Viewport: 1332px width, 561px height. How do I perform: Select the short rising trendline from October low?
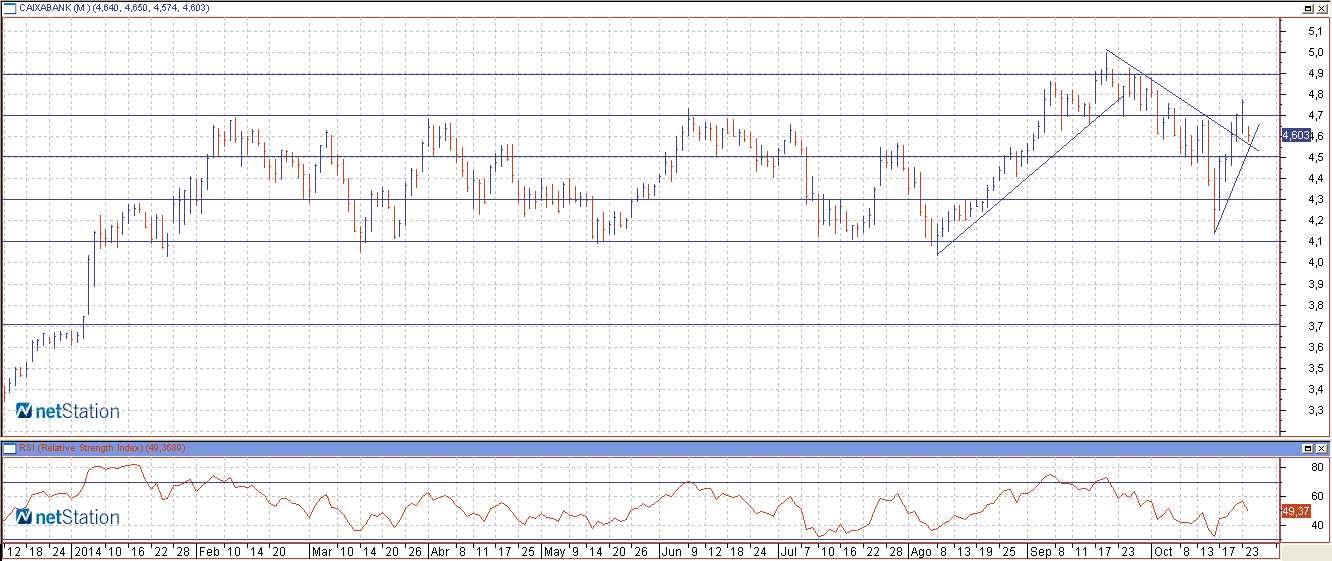point(1236,180)
